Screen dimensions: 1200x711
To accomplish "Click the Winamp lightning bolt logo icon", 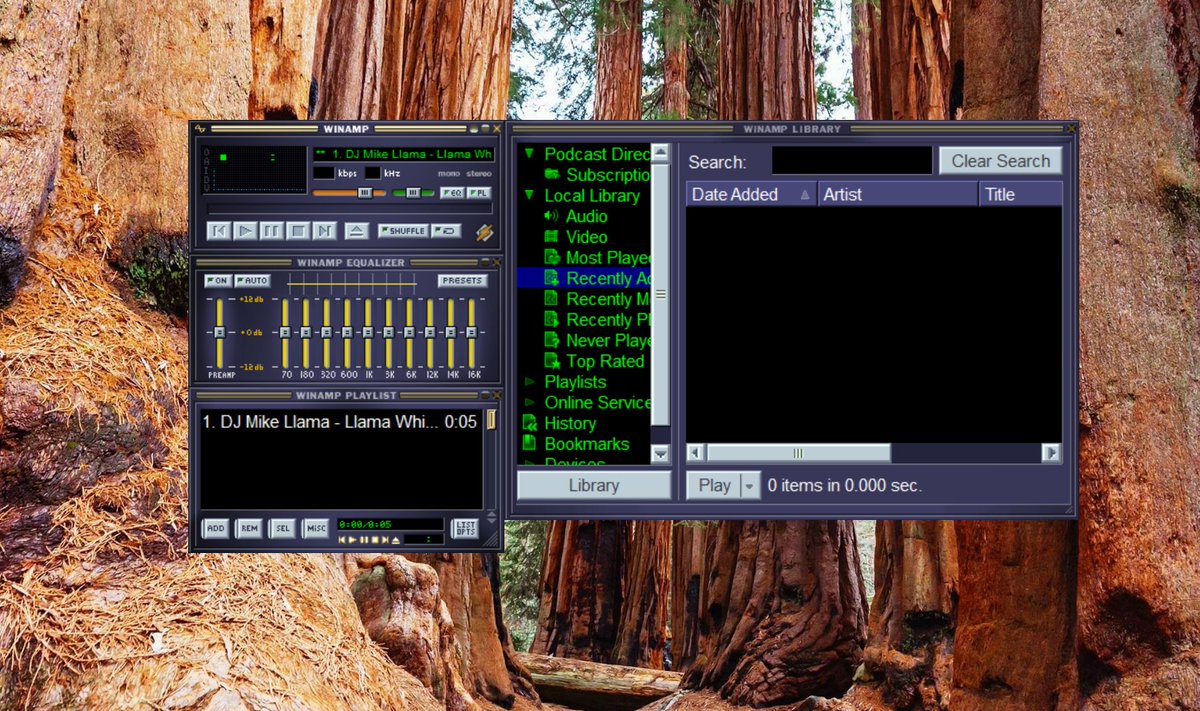I will [x=484, y=233].
